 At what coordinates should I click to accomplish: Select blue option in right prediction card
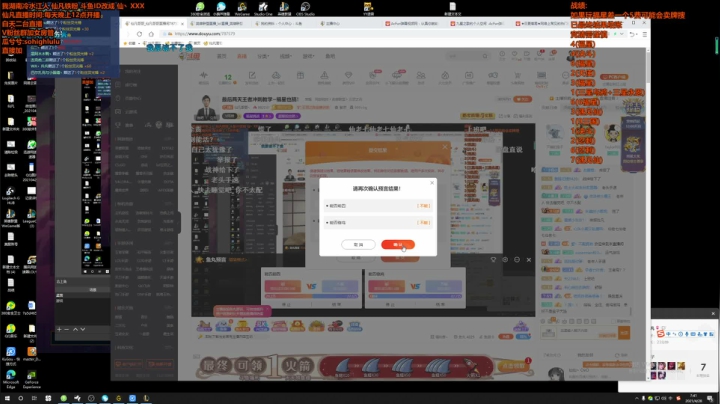coord(444,286)
